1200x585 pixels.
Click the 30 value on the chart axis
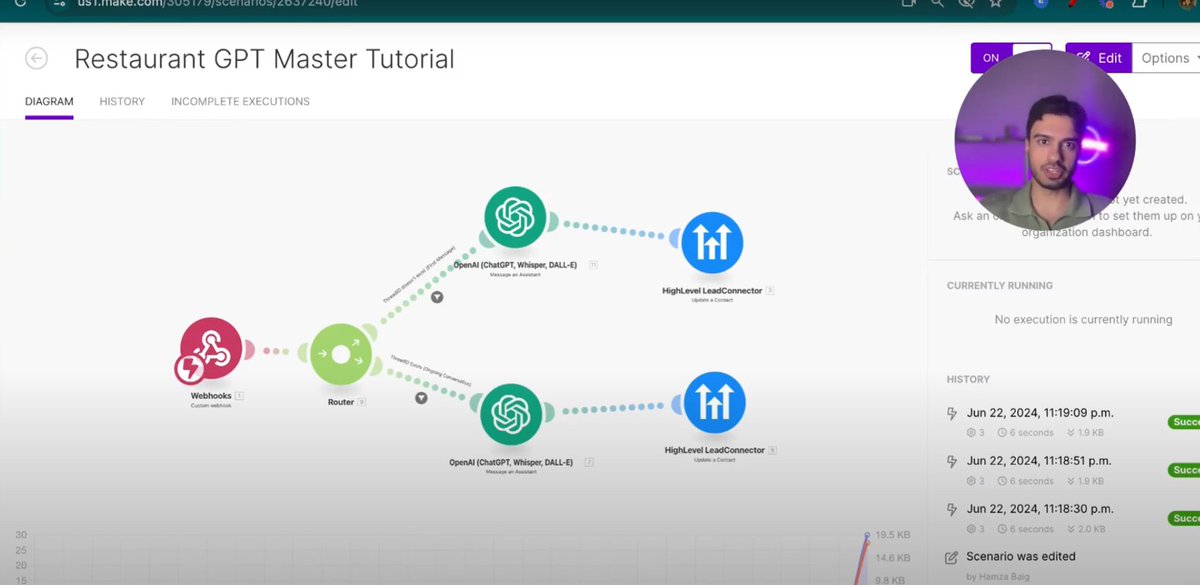[21, 535]
